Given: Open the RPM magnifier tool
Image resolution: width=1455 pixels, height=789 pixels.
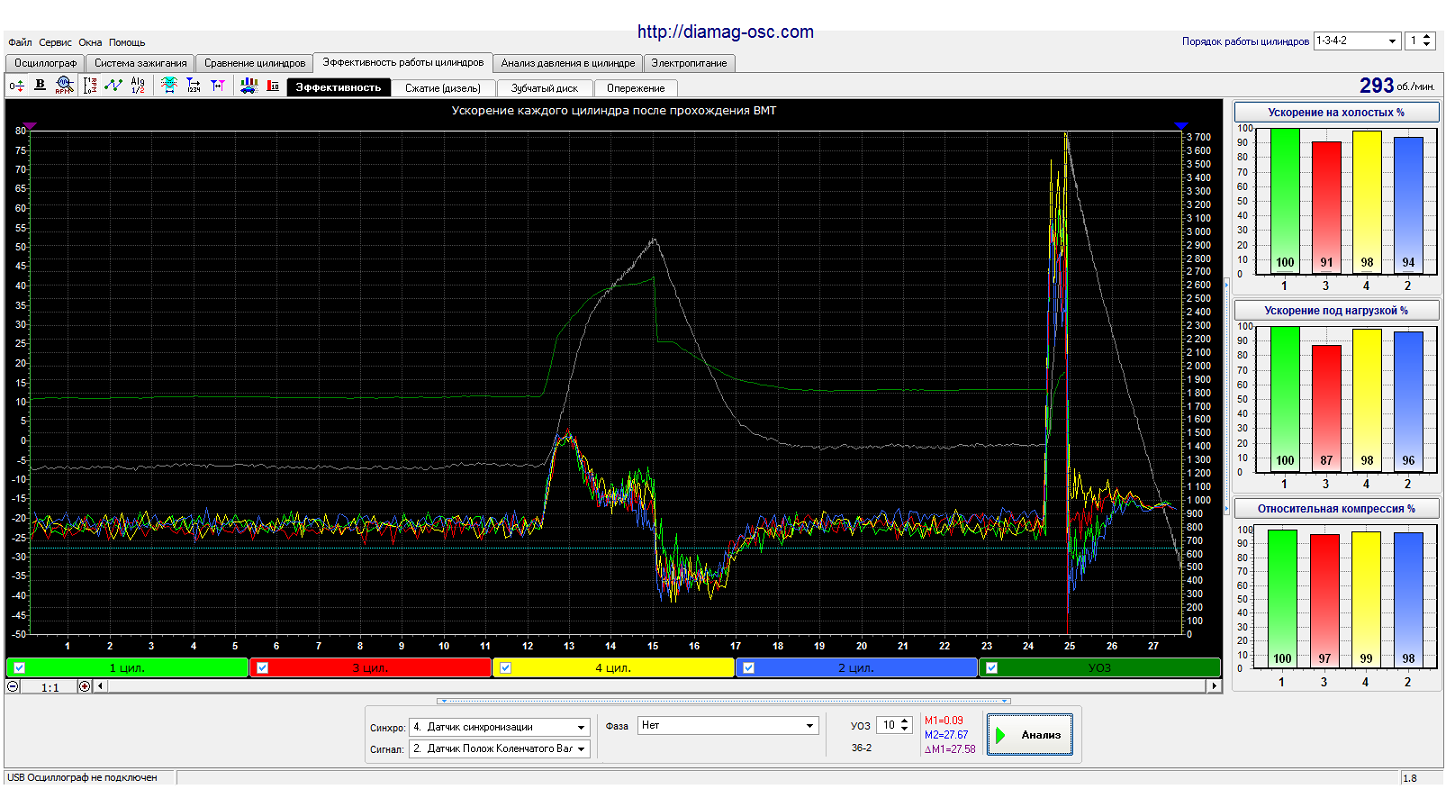Looking at the screenshot, I should 64,85.
